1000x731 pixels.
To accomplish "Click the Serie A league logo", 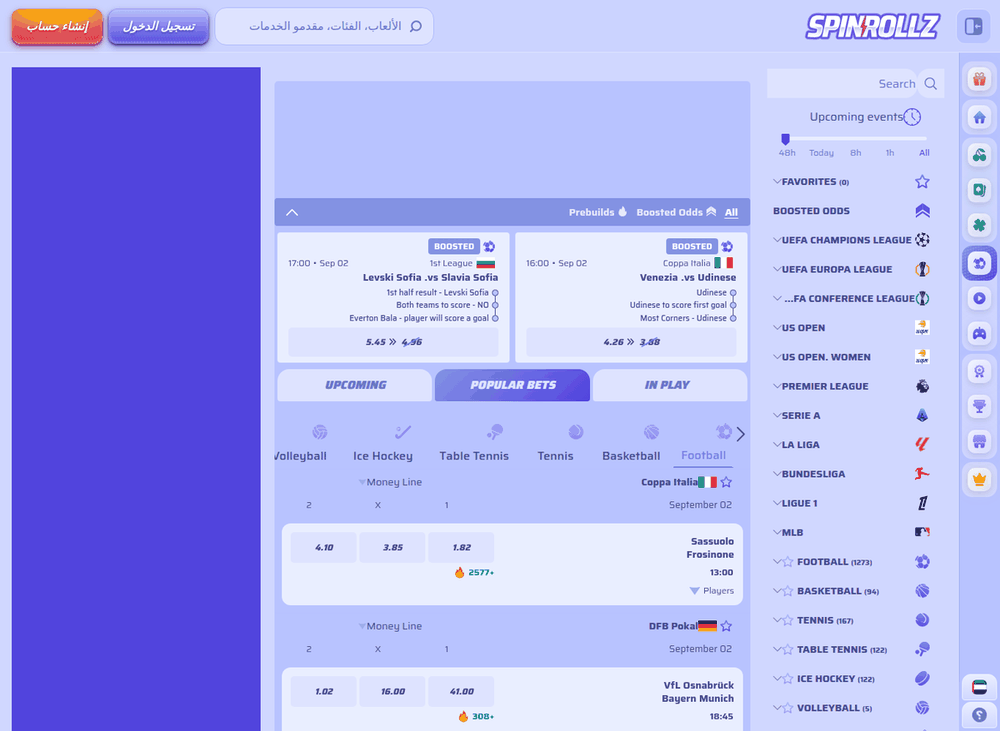I will 922,415.
